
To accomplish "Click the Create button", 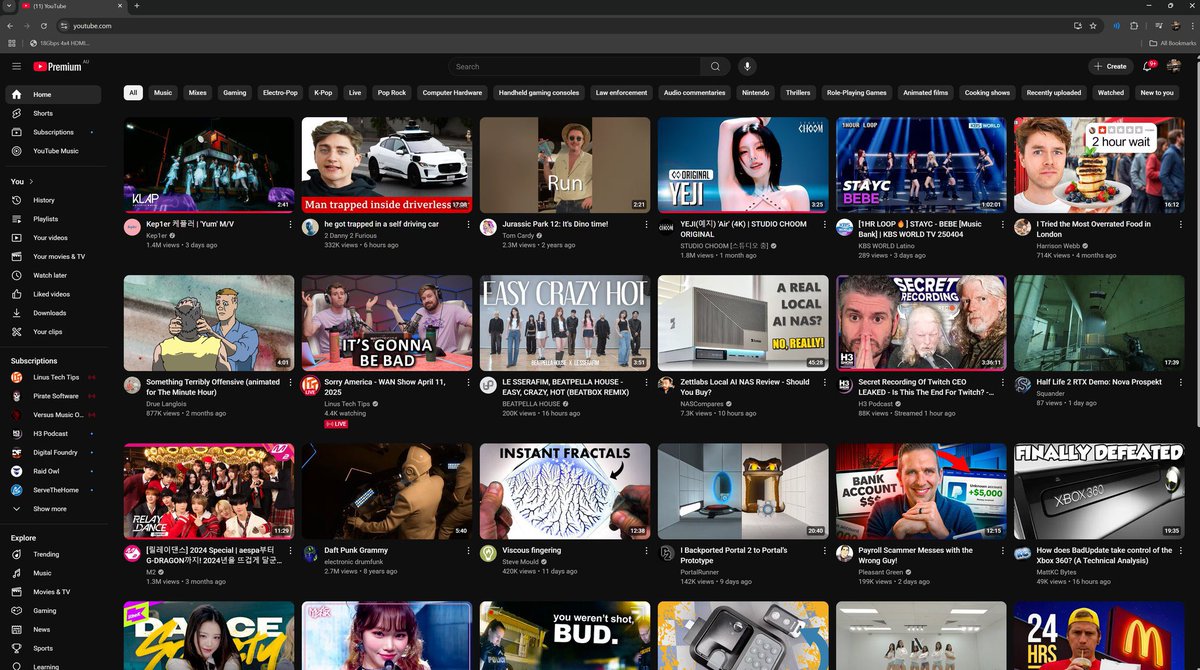I will coord(1110,66).
